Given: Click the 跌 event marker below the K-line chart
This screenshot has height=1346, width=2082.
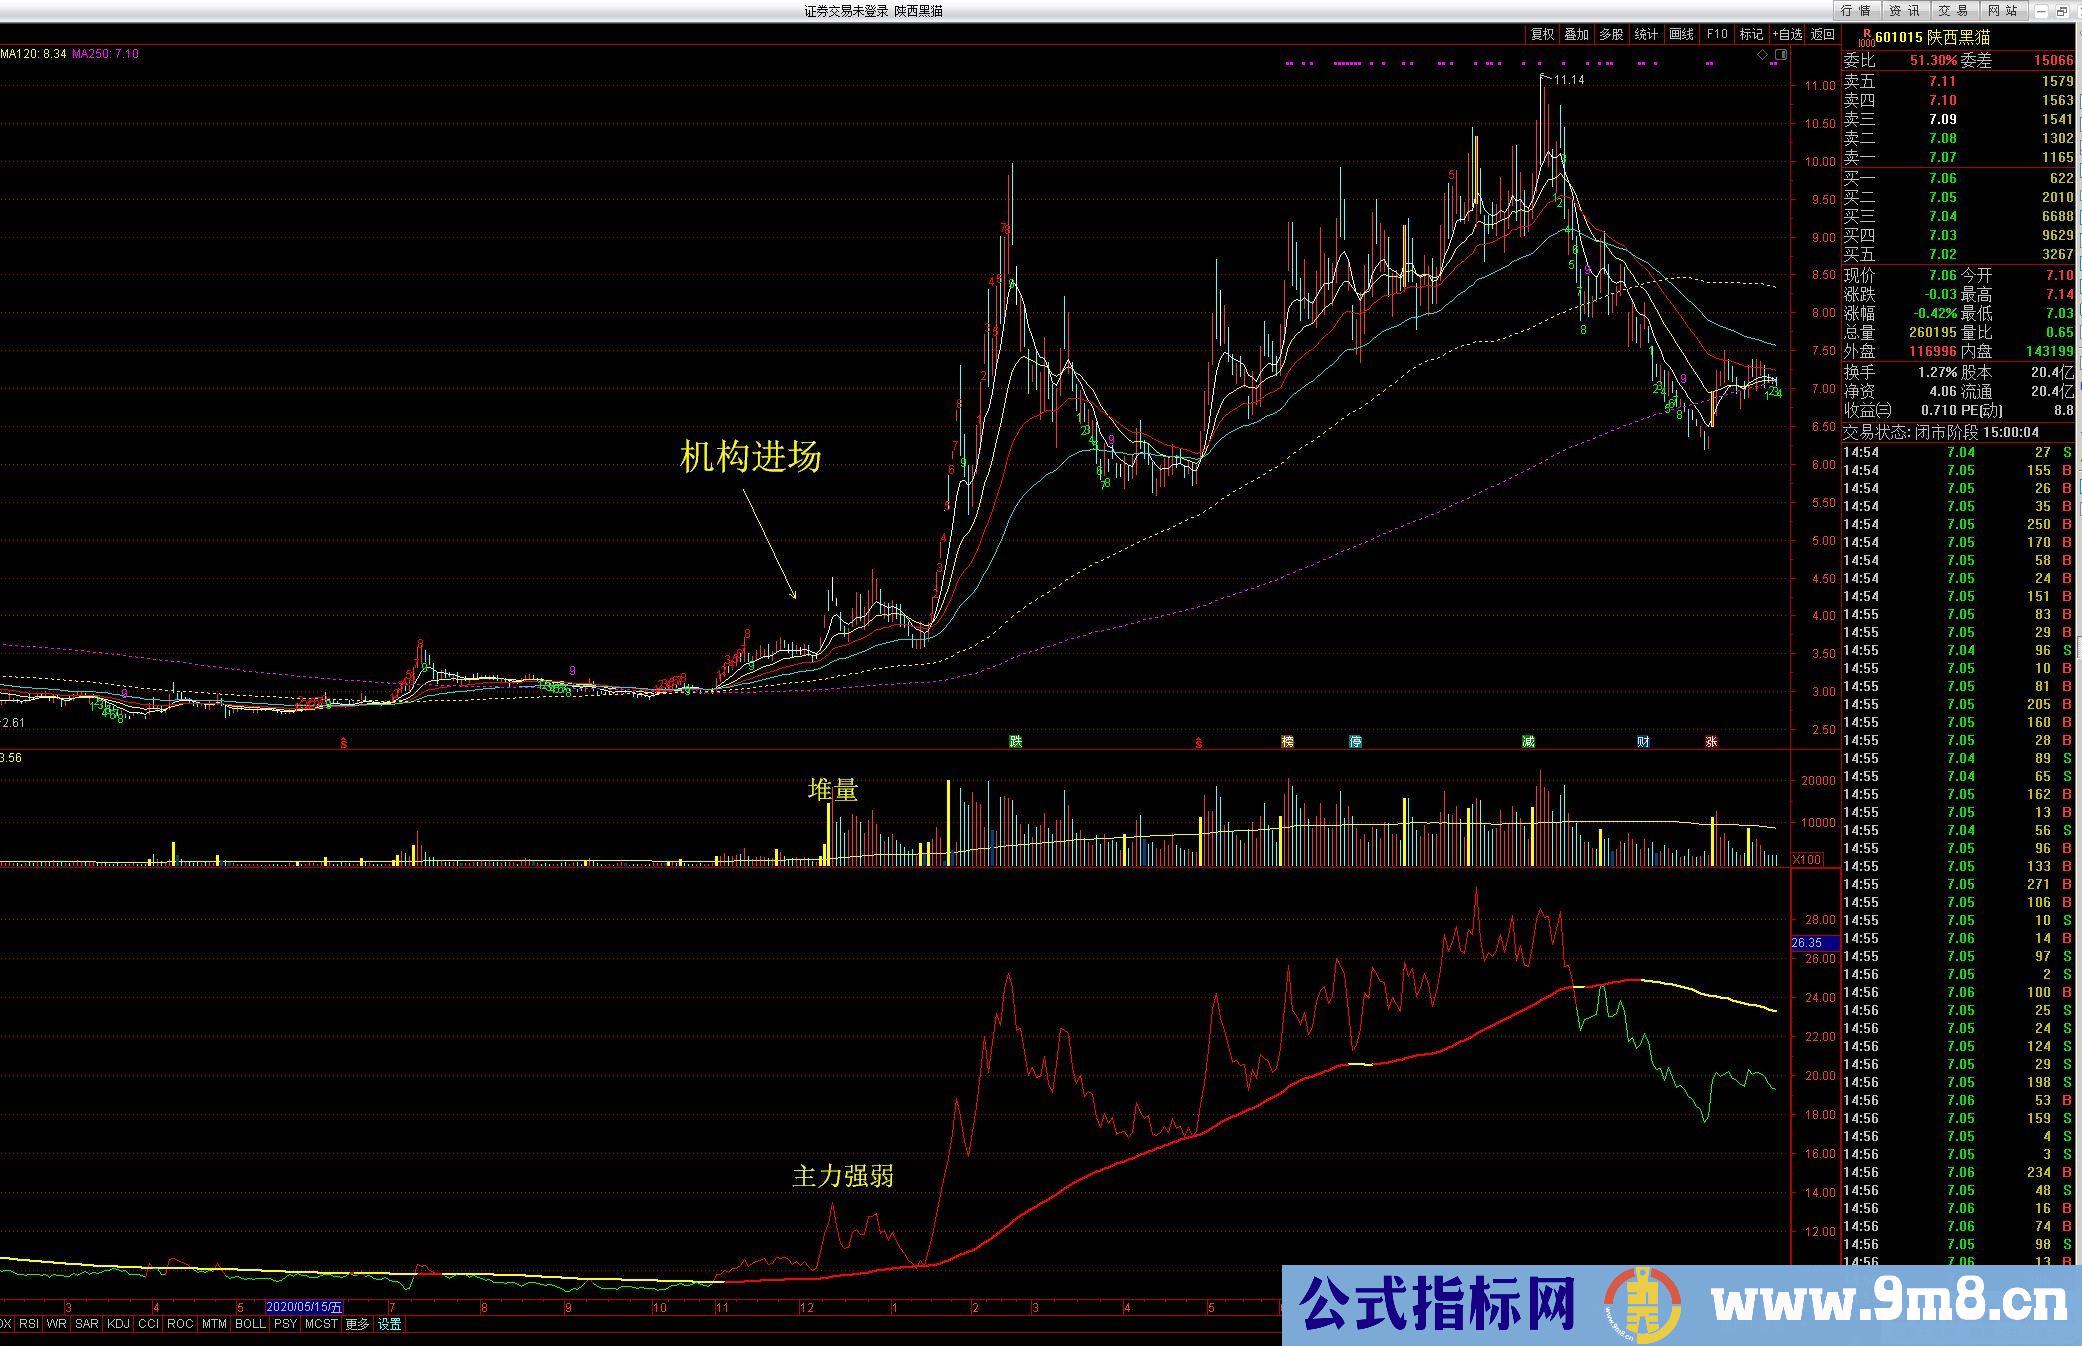Looking at the screenshot, I should point(1016,742).
